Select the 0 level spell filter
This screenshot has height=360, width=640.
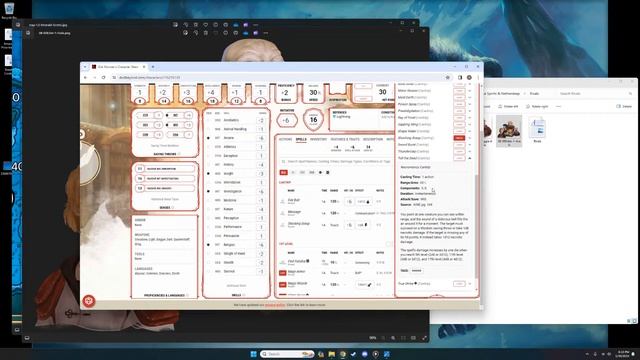pos(293,173)
